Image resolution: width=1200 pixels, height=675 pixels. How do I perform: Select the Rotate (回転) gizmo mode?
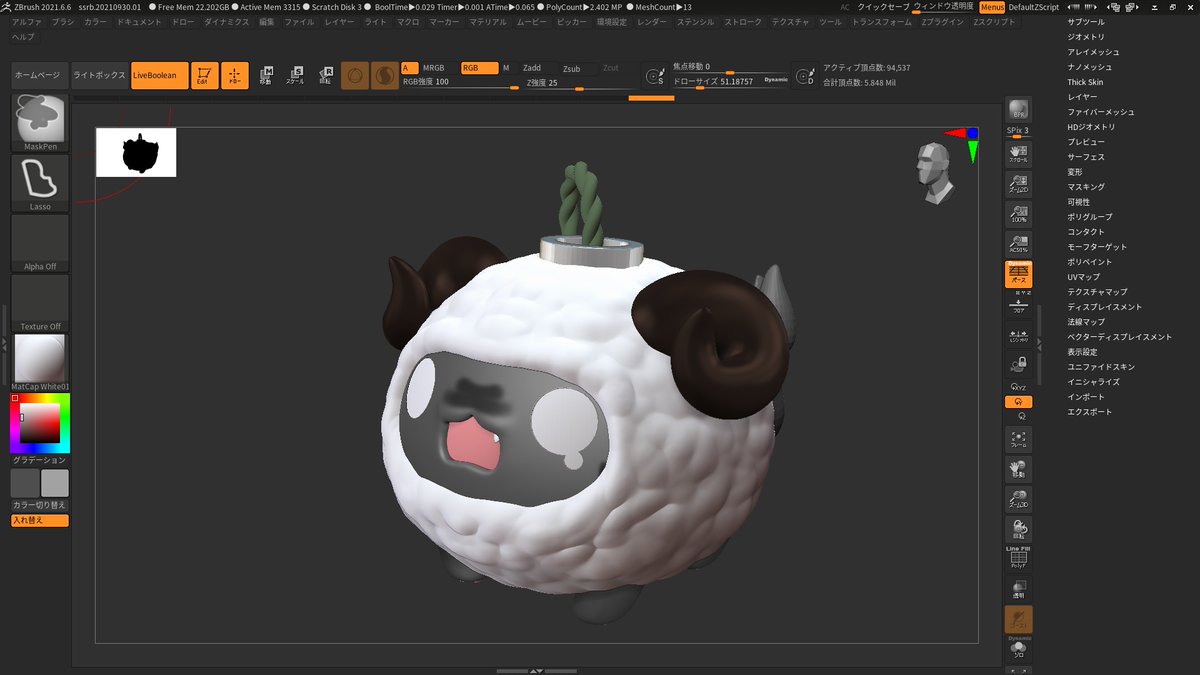coord(326,75)
